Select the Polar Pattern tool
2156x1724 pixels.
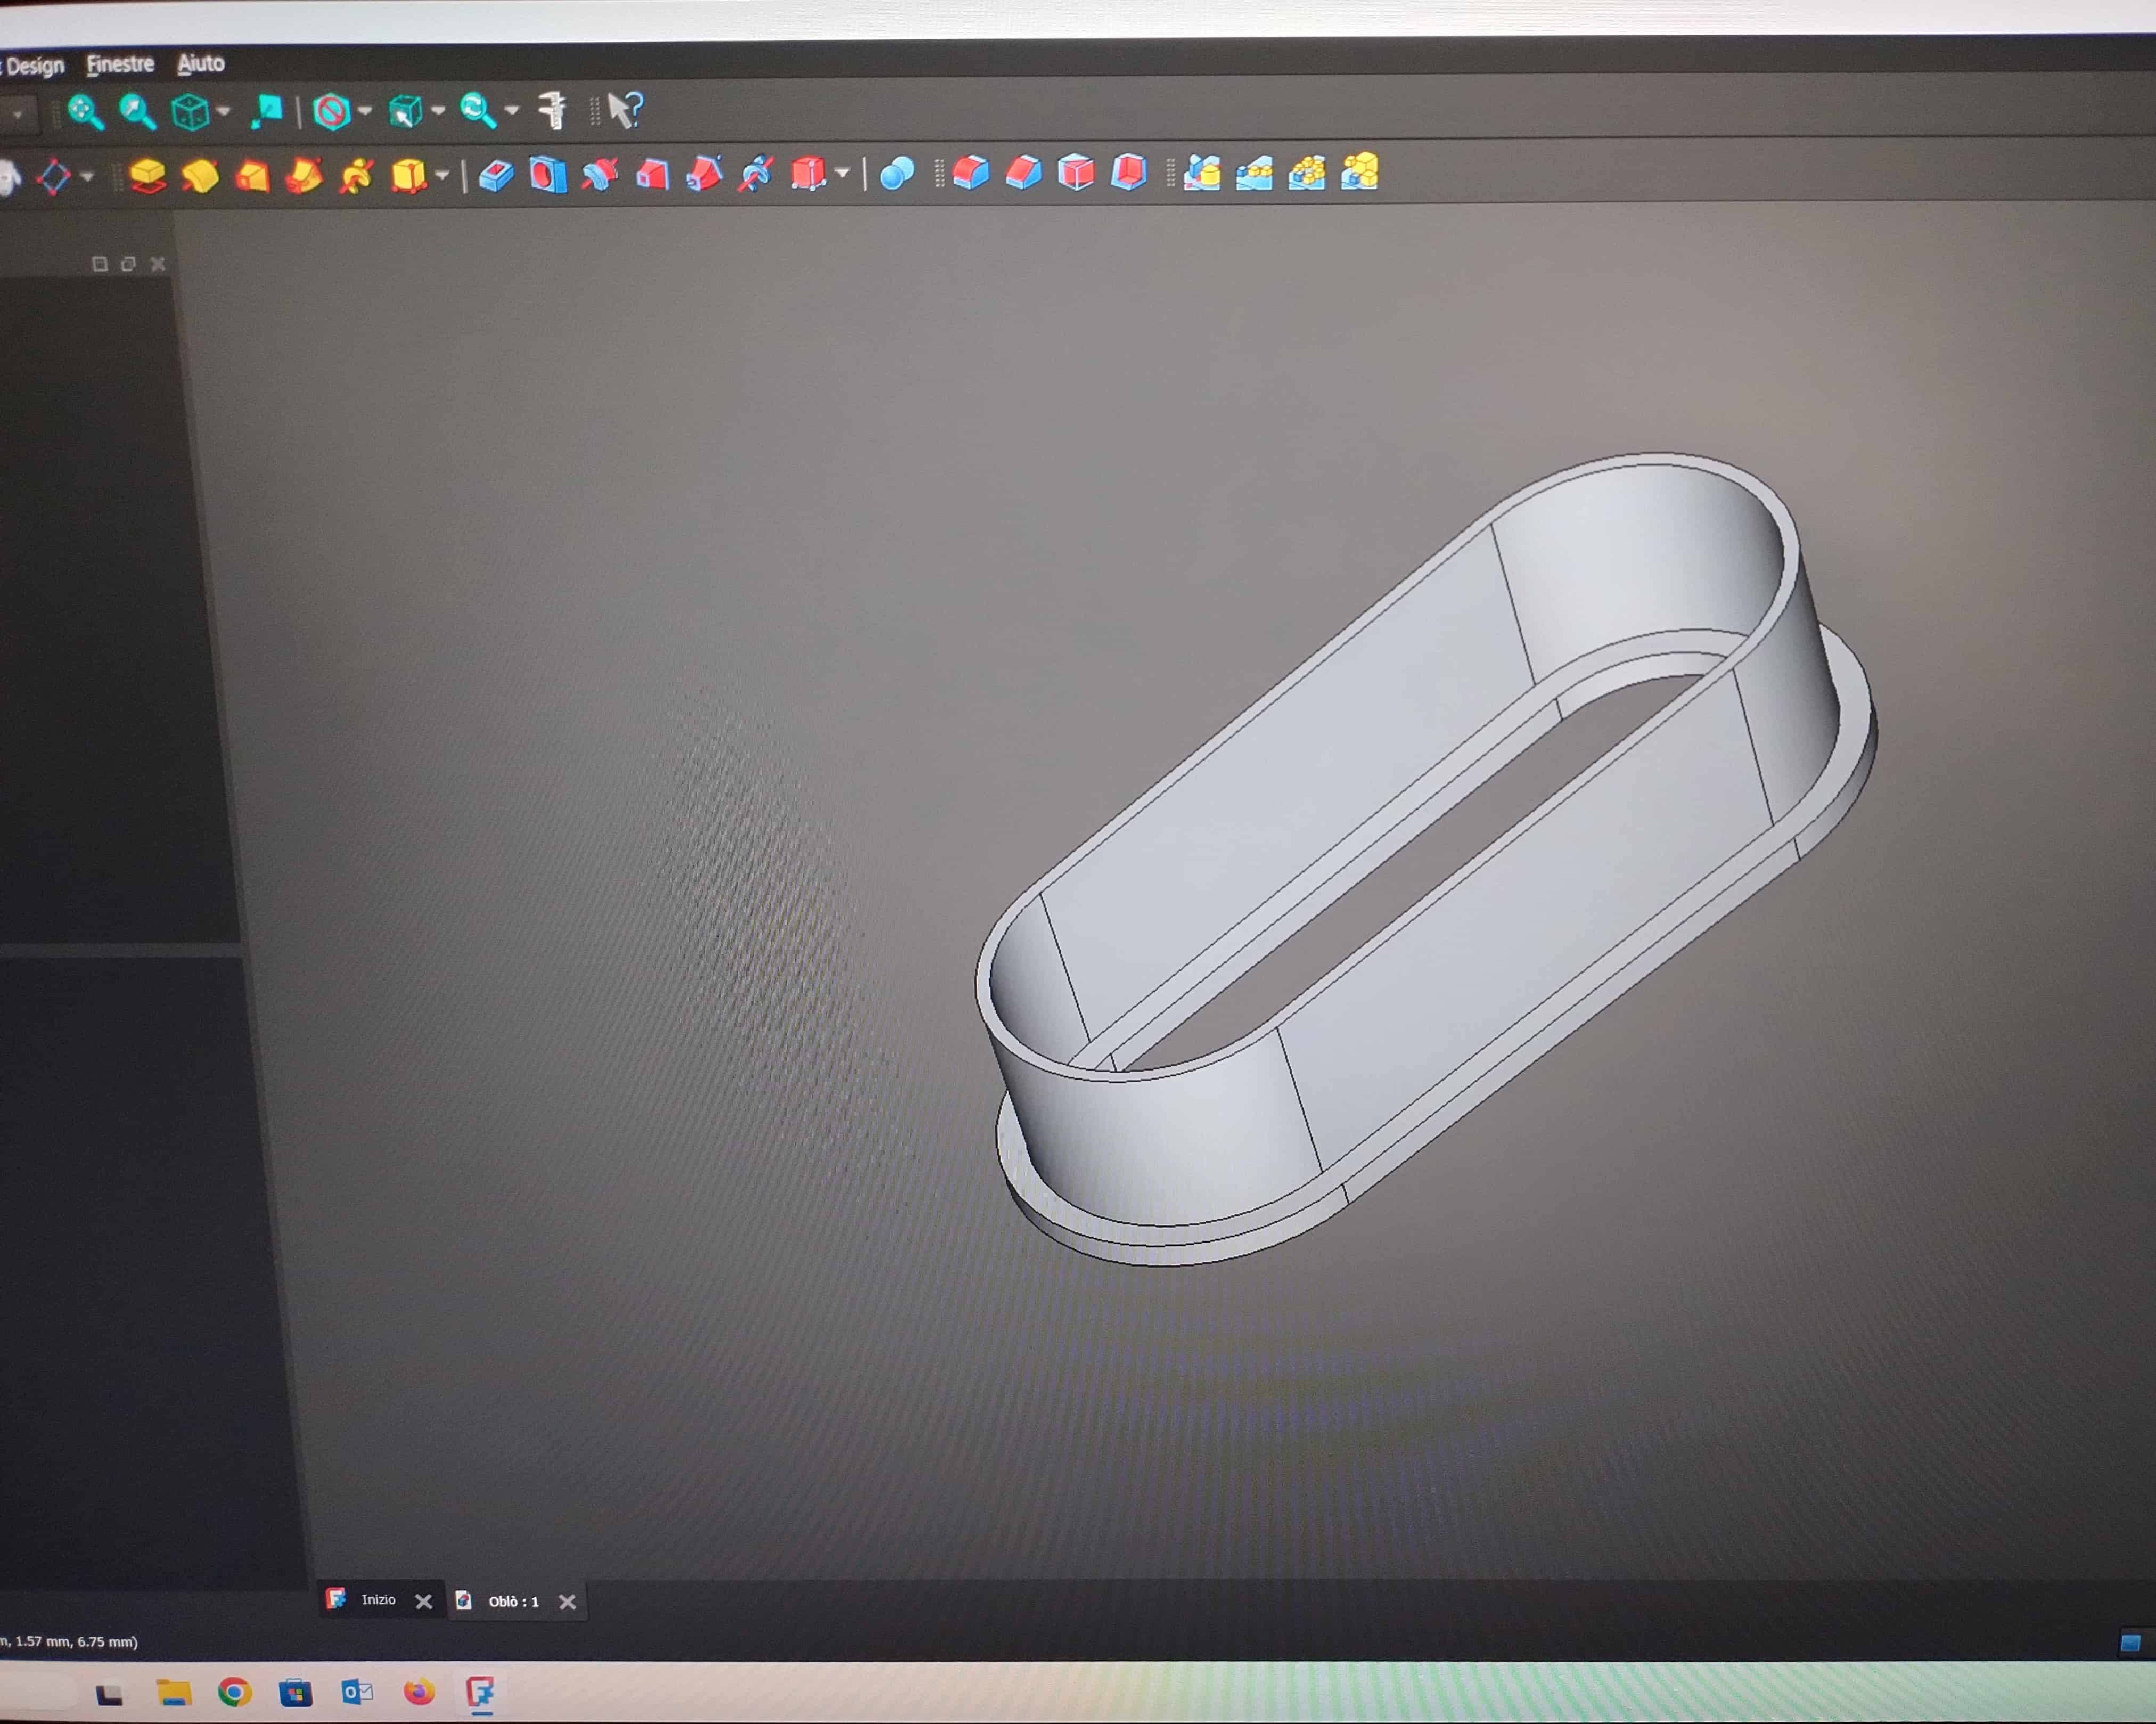click(1307, 172)
